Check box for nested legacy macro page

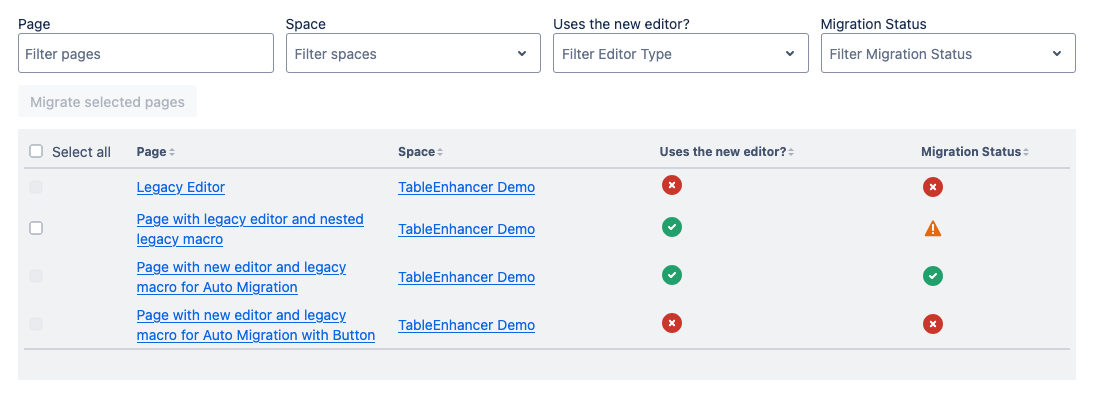(37, 228)
